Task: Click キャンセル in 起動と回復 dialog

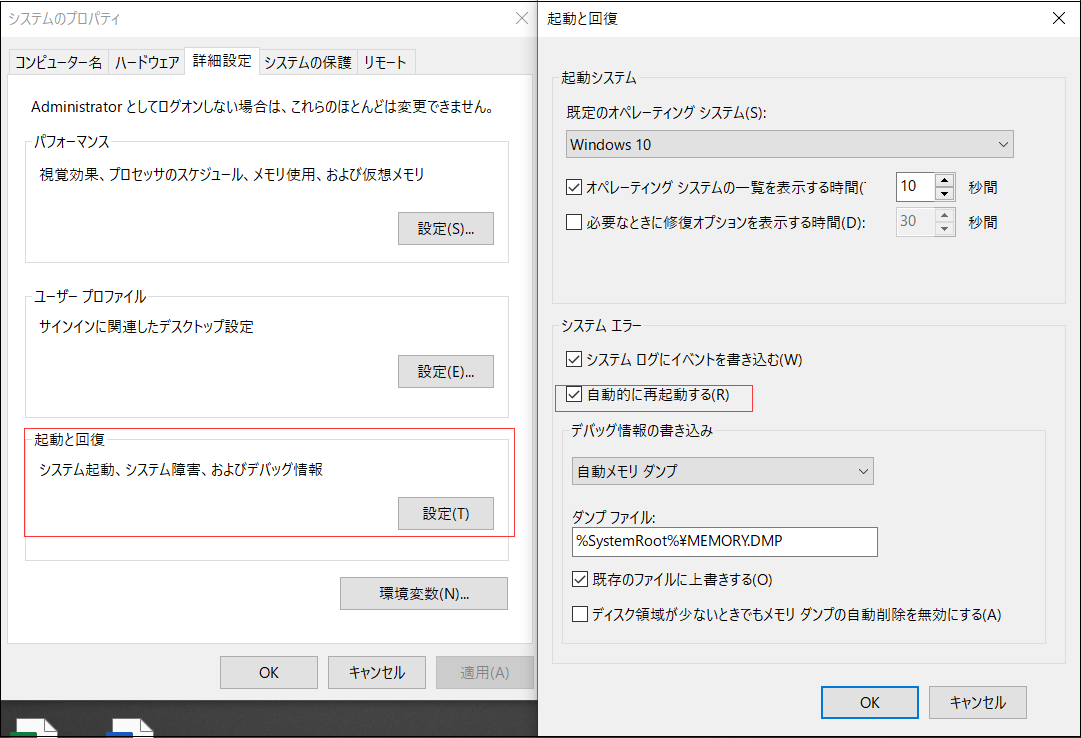Action: click(978, 702)
